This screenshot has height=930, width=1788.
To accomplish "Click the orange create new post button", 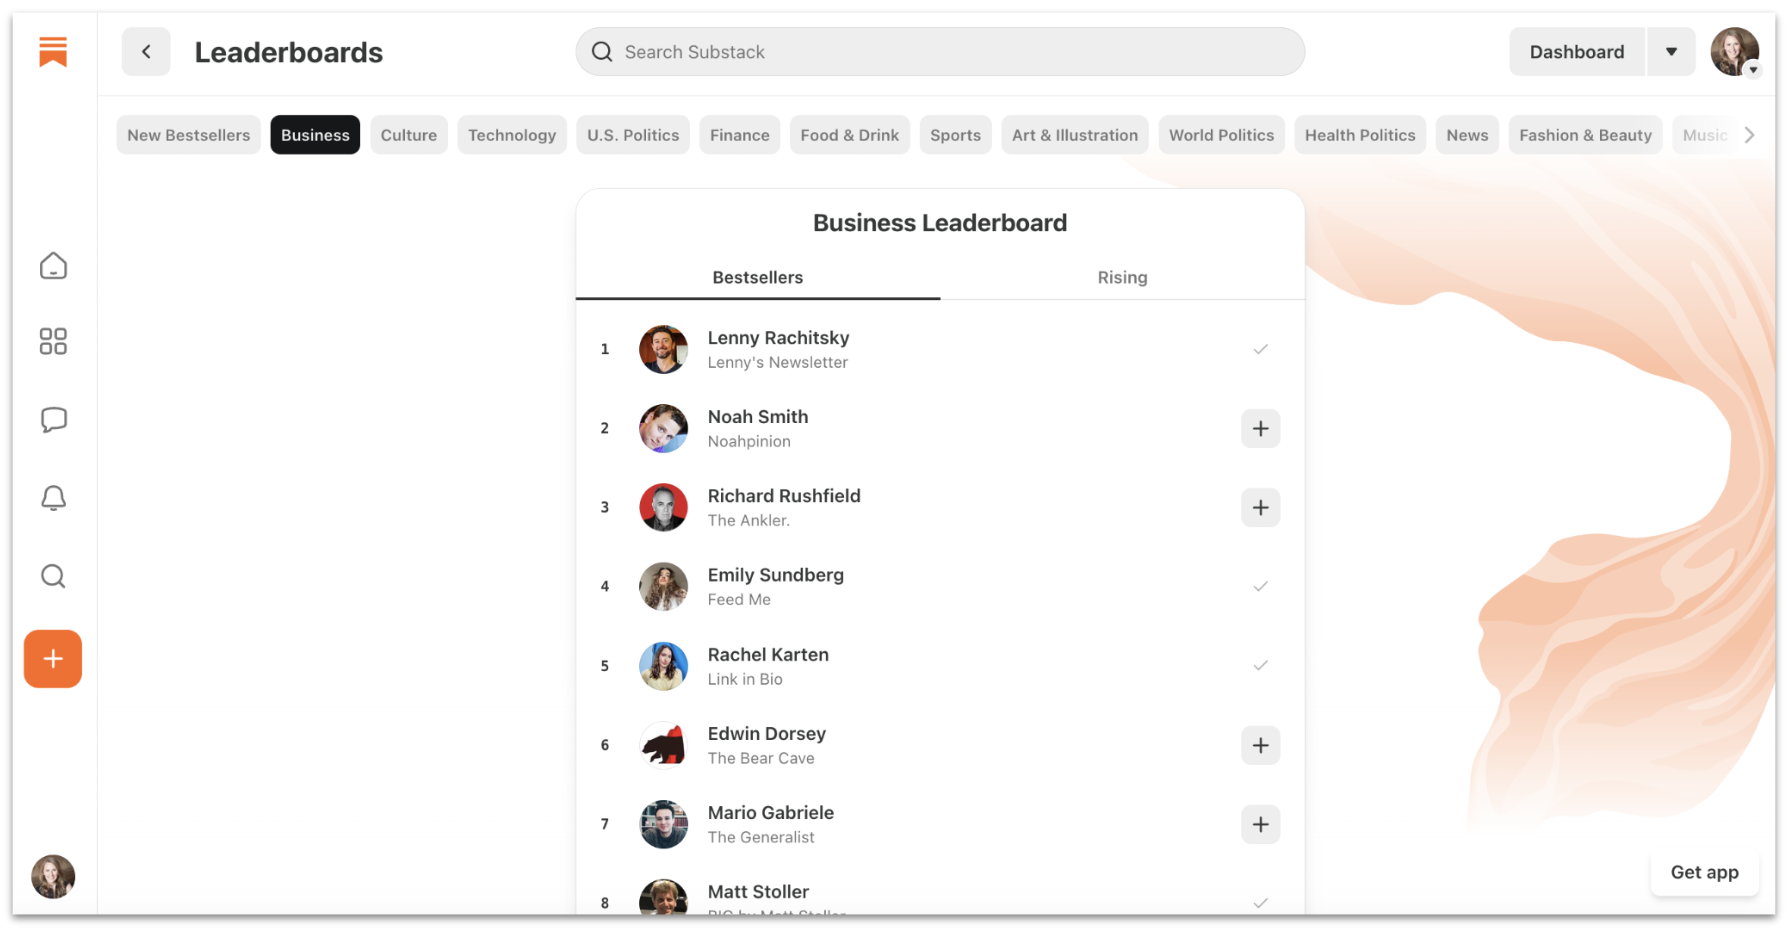I will (x=53, y=659).
